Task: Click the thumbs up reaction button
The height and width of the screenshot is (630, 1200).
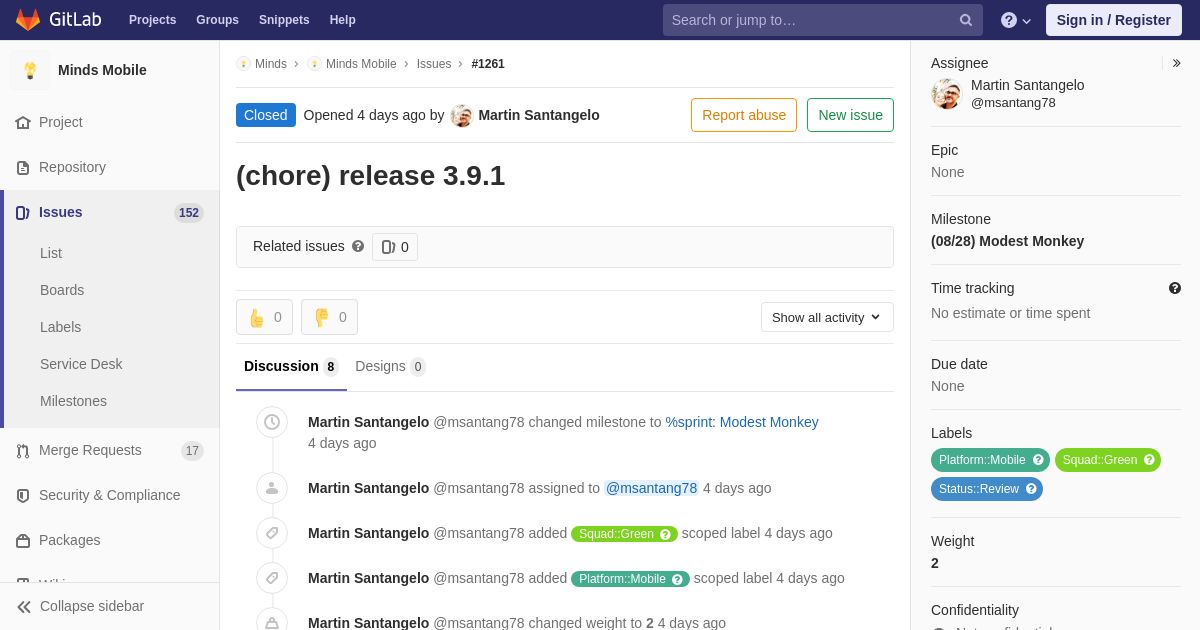Action: pos(264,317)
